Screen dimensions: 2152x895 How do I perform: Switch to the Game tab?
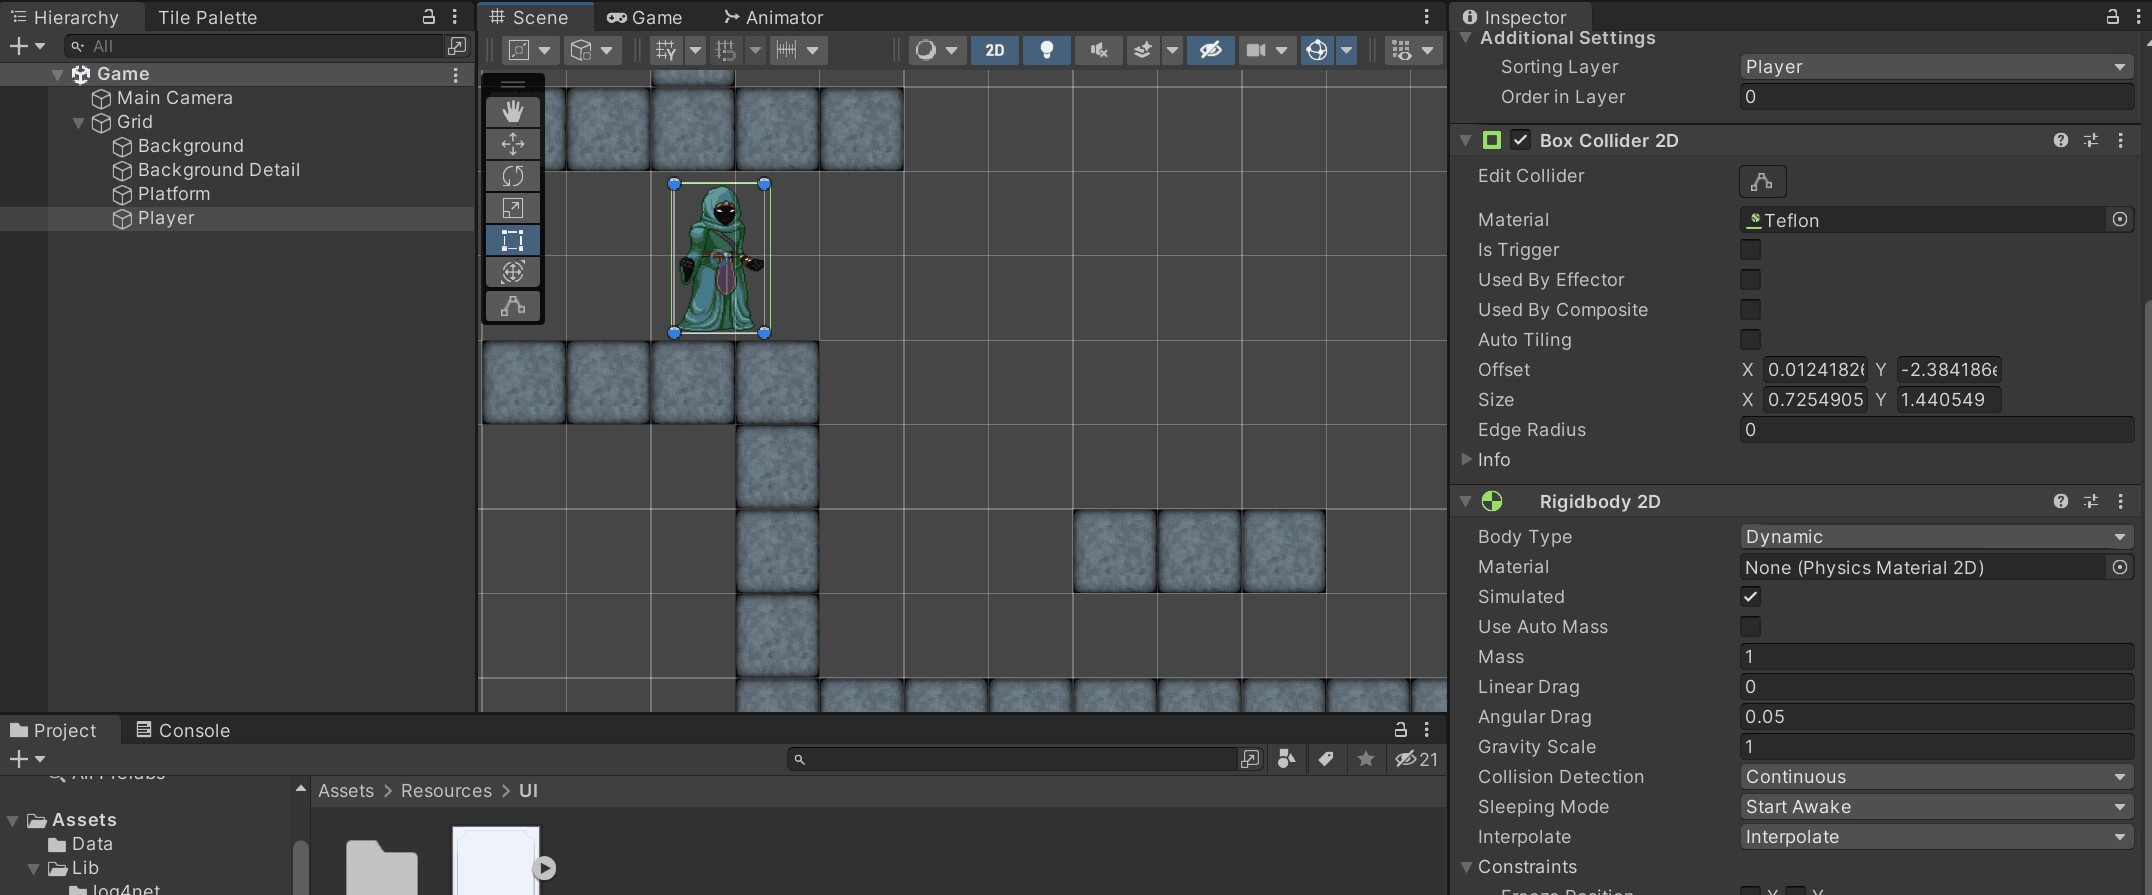pyautogui.click(x=645, y=17)
